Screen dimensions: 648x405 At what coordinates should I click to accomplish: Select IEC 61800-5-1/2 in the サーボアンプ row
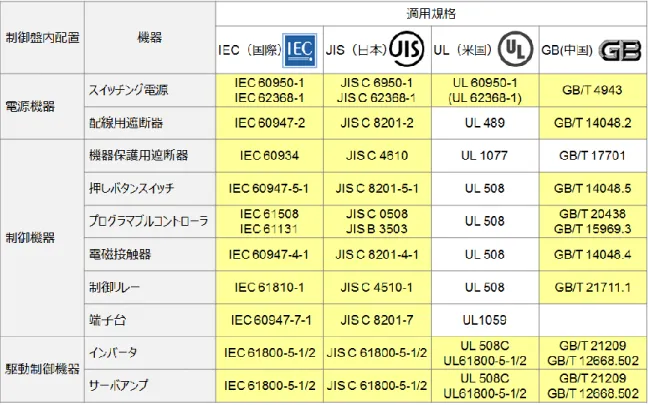pos(269,386)
